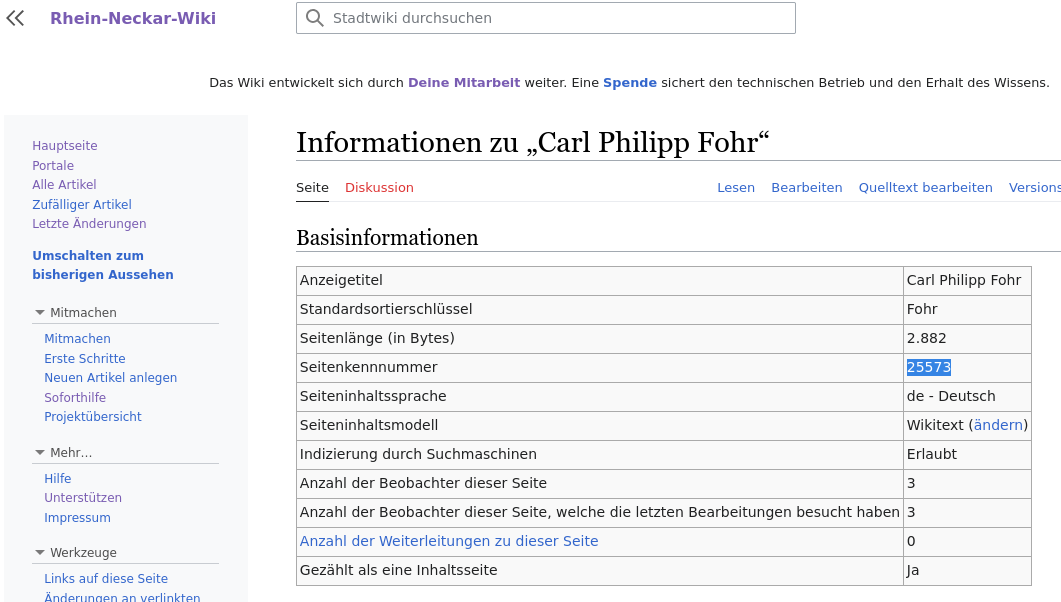Follow the Spende donation link
Image resolution: width=1061 pixels, height=602 pixels.
629,83
